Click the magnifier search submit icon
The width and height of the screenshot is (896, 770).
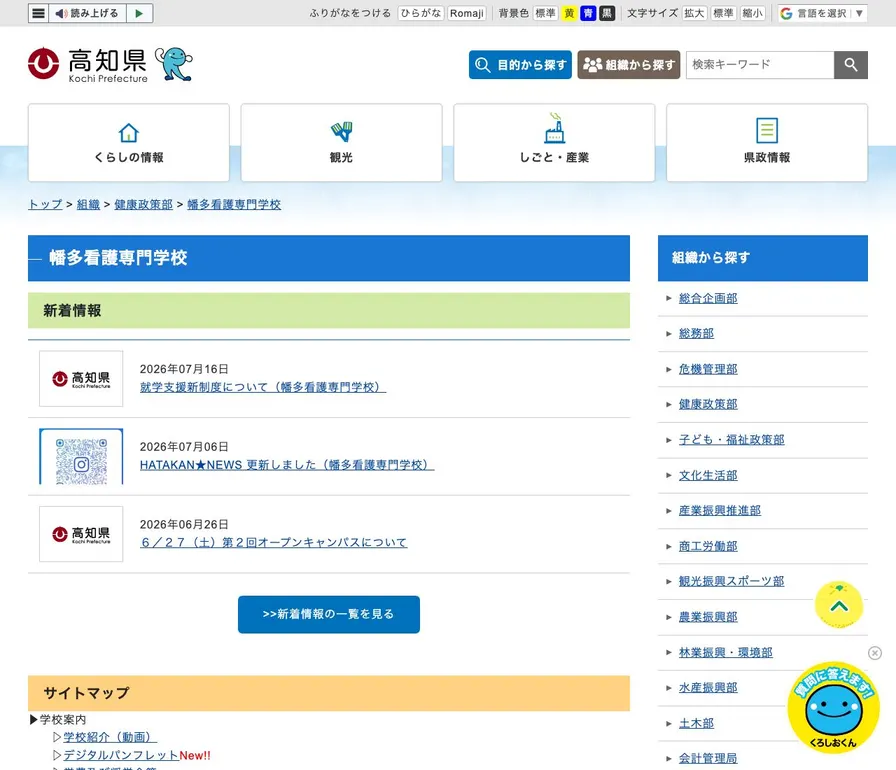(851, 65)
